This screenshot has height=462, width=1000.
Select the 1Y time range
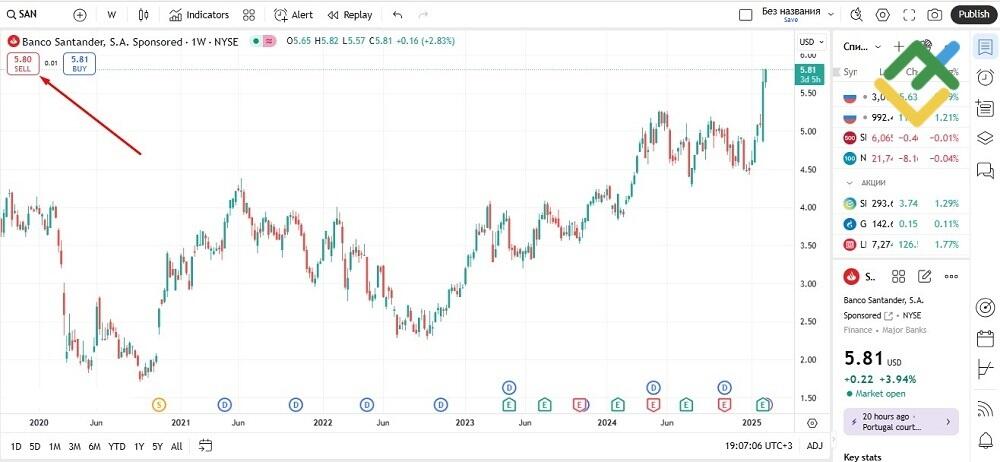pyautogui.click(x=139, y=446)
